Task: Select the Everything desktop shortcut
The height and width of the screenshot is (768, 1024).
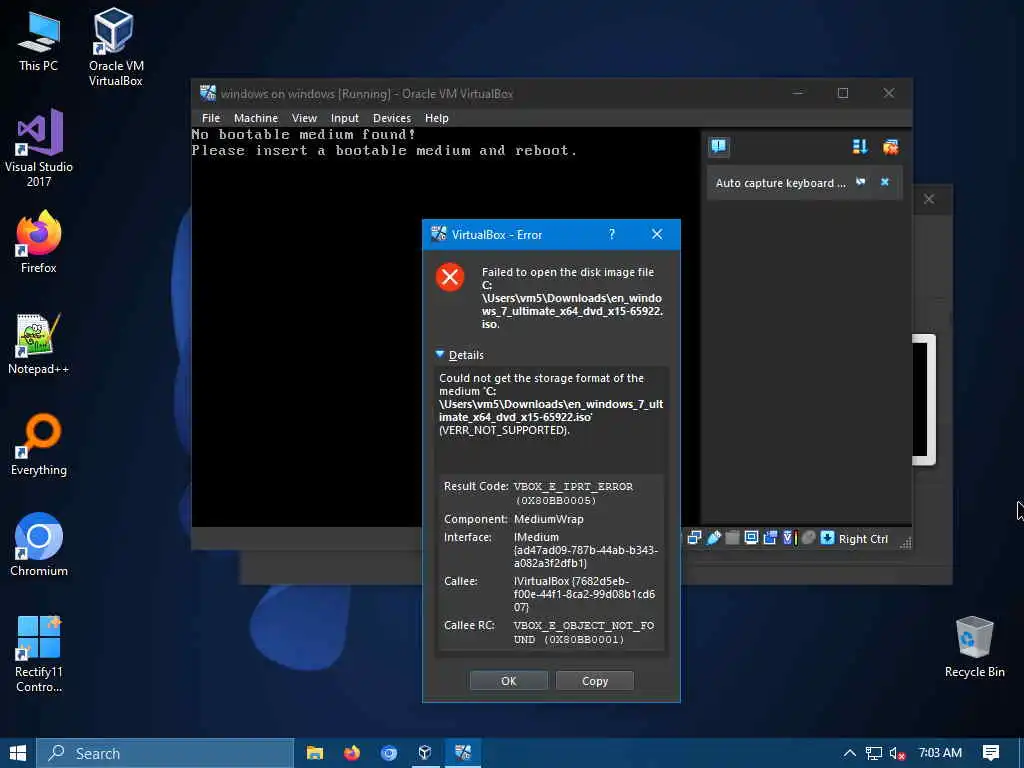Action: coord(39,445)
